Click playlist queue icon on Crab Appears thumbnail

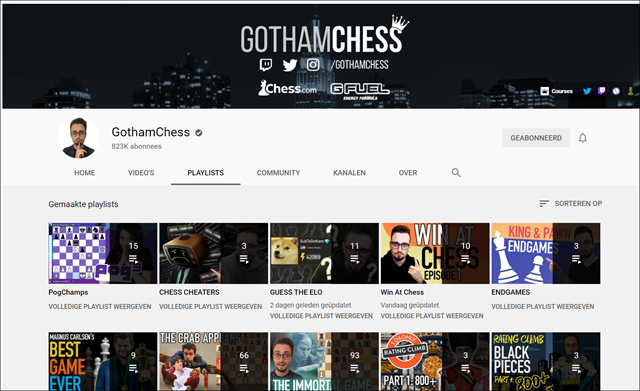click(x=244, y=368)
